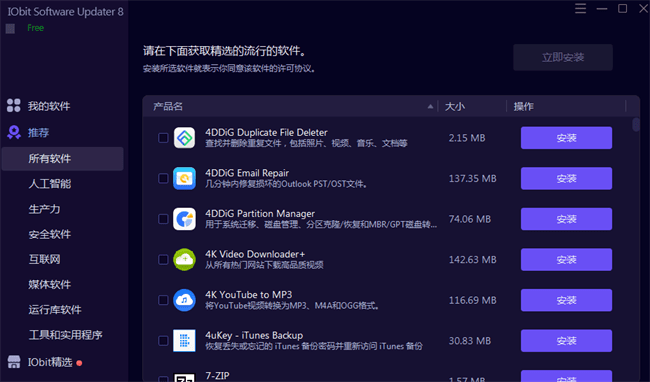
Task: Install 4DDiG Email Repair
Action: [566, 179]
